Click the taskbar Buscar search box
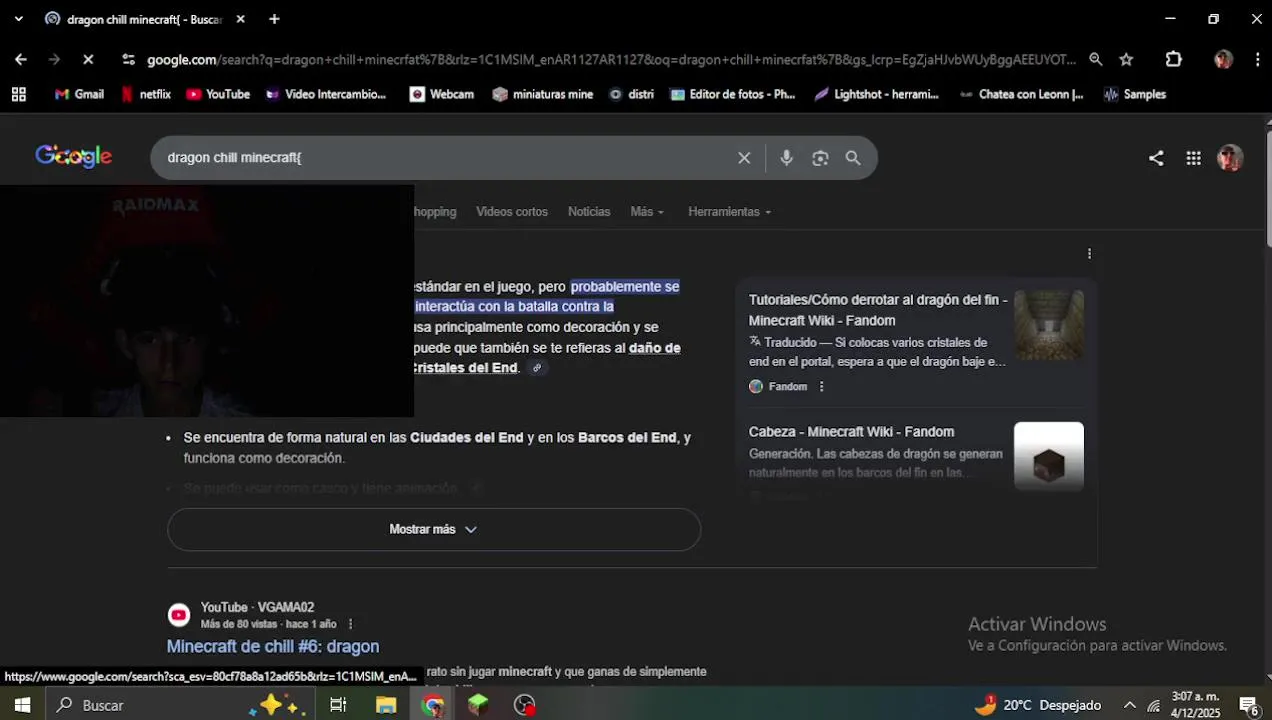This screenshot has height=720, width=1272. click(x=180, y=705)
